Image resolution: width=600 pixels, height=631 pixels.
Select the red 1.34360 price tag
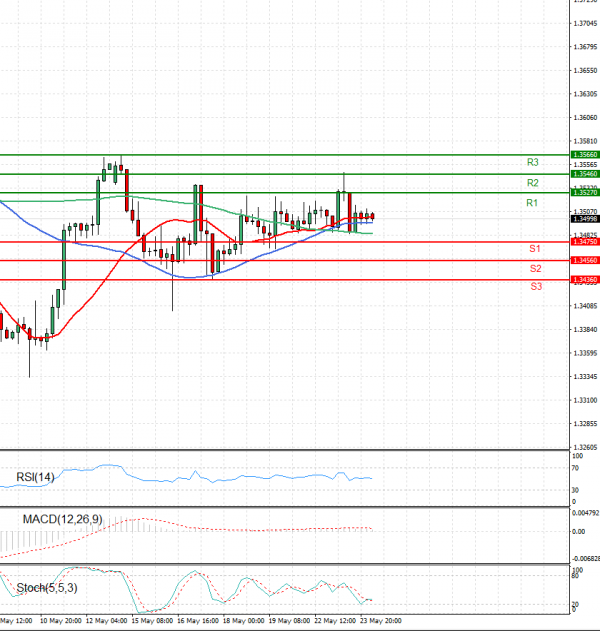point(585,279)
